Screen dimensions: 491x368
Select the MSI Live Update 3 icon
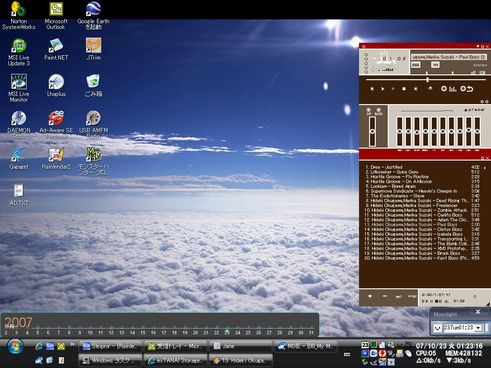point(19,52)
